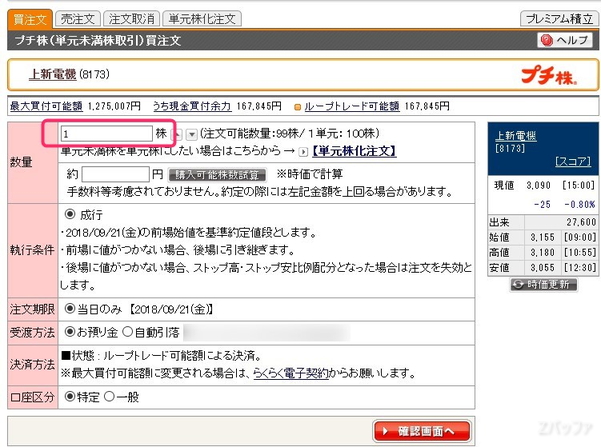The image size is (601, 447).
Task: Click the small arrow icon before 【単元株化注文】
Action: 303,152
